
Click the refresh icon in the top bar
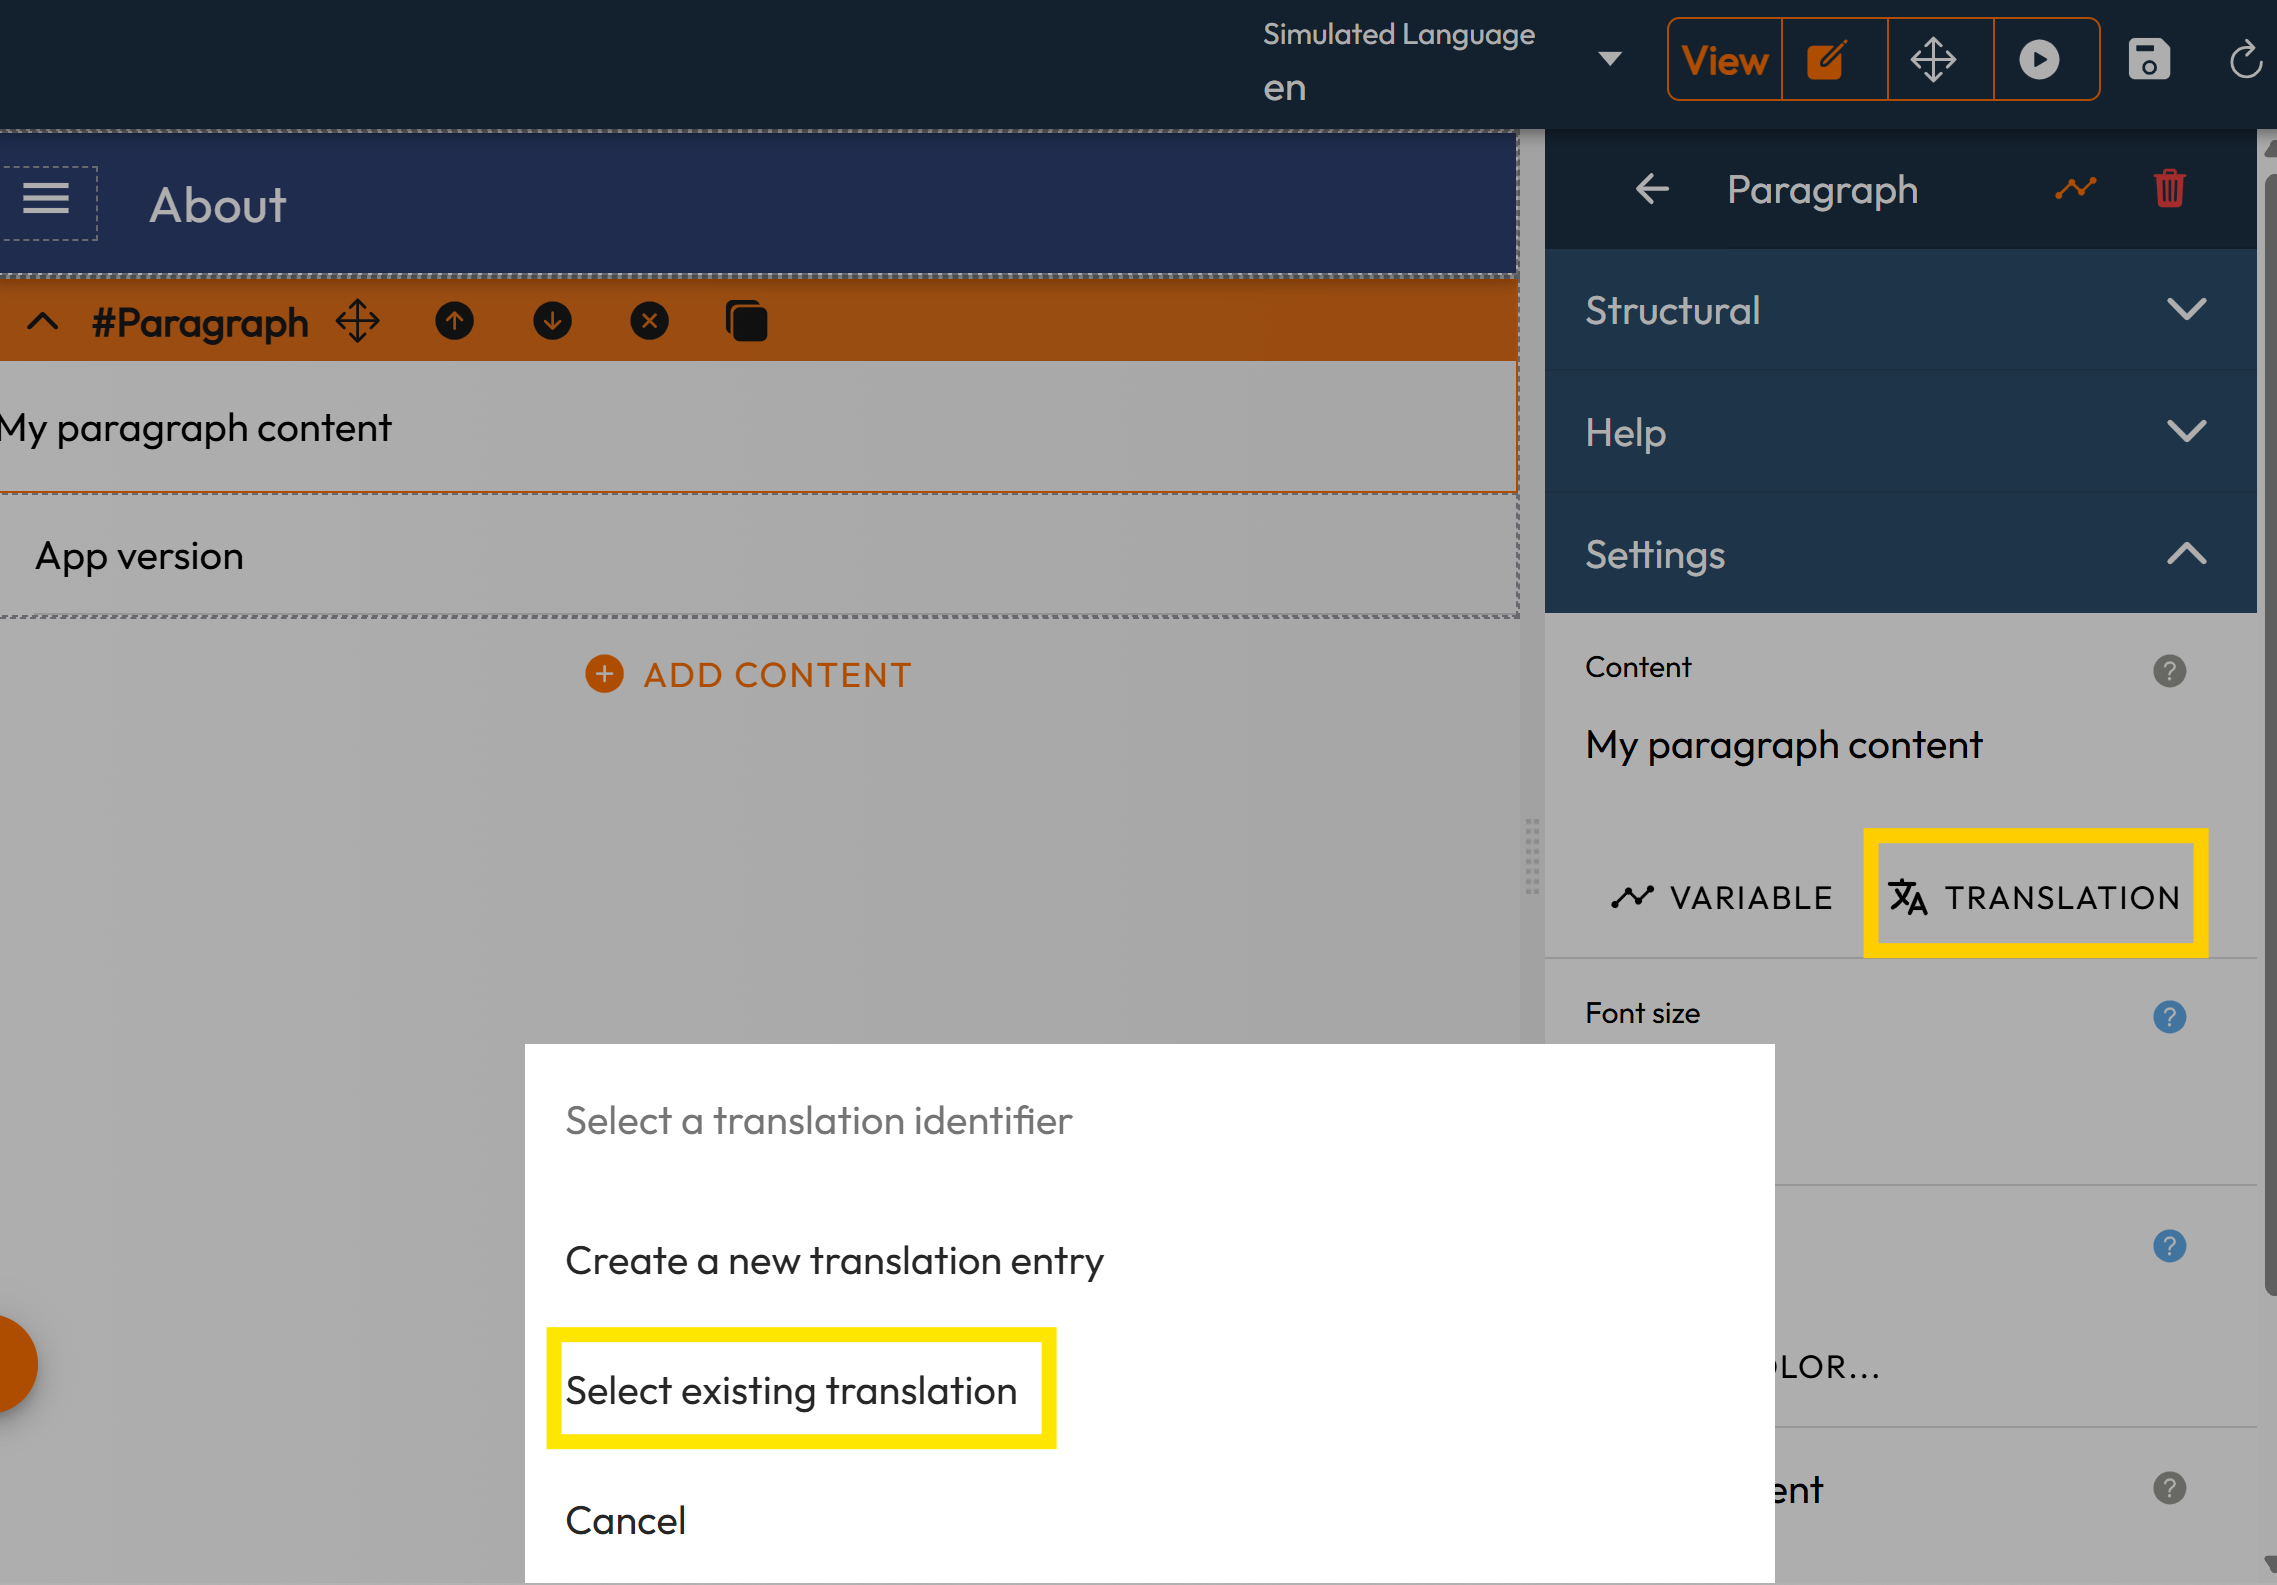pos(2245,60)
